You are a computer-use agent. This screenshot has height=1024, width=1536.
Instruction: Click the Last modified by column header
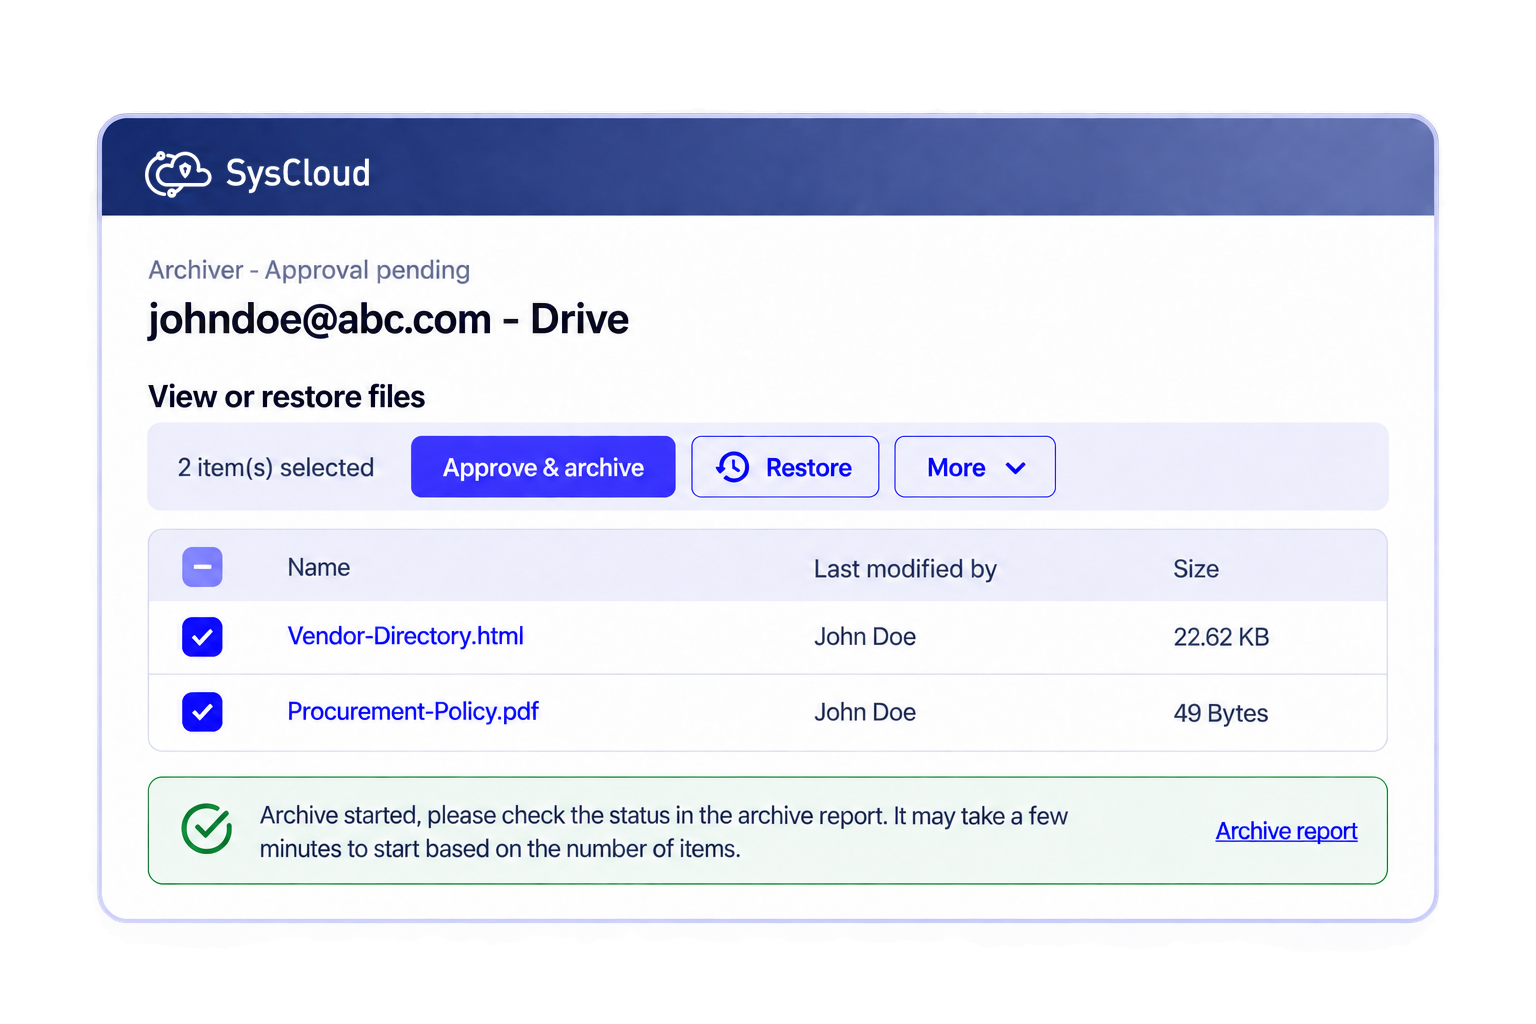click(905, 569)
